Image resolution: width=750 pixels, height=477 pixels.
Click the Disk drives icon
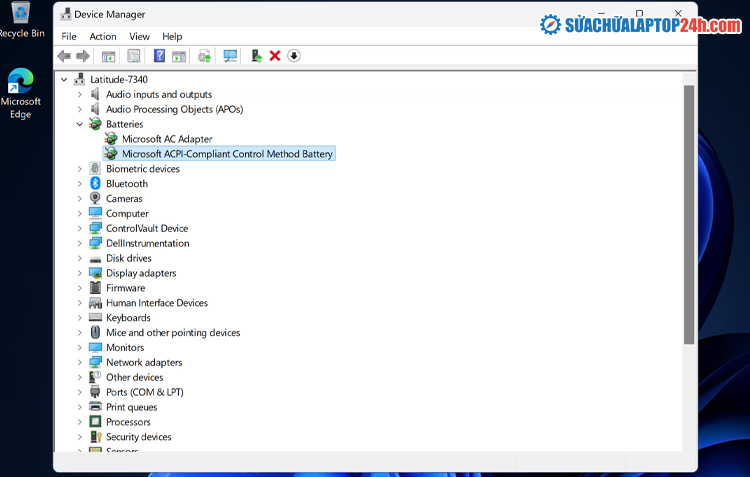point(95,259)
